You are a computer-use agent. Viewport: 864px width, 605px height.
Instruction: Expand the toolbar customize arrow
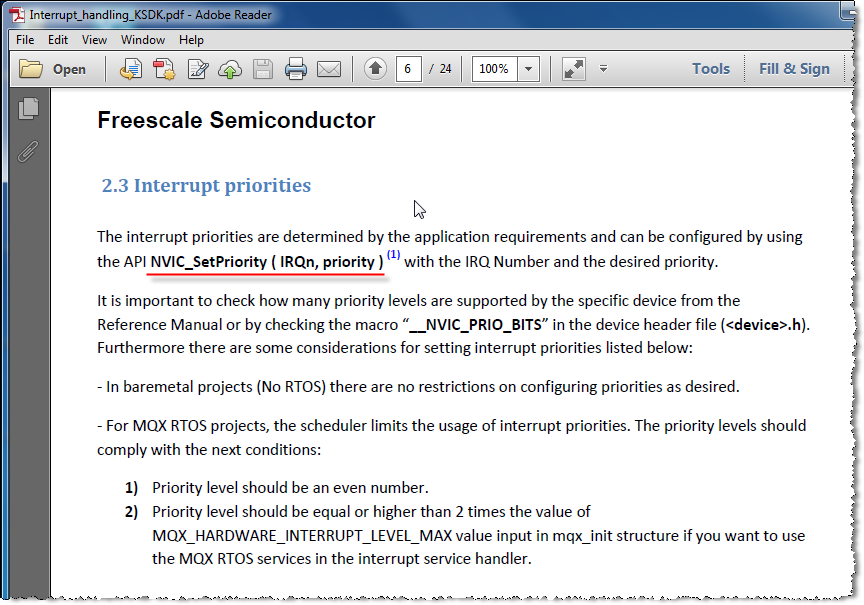(603, 69)
